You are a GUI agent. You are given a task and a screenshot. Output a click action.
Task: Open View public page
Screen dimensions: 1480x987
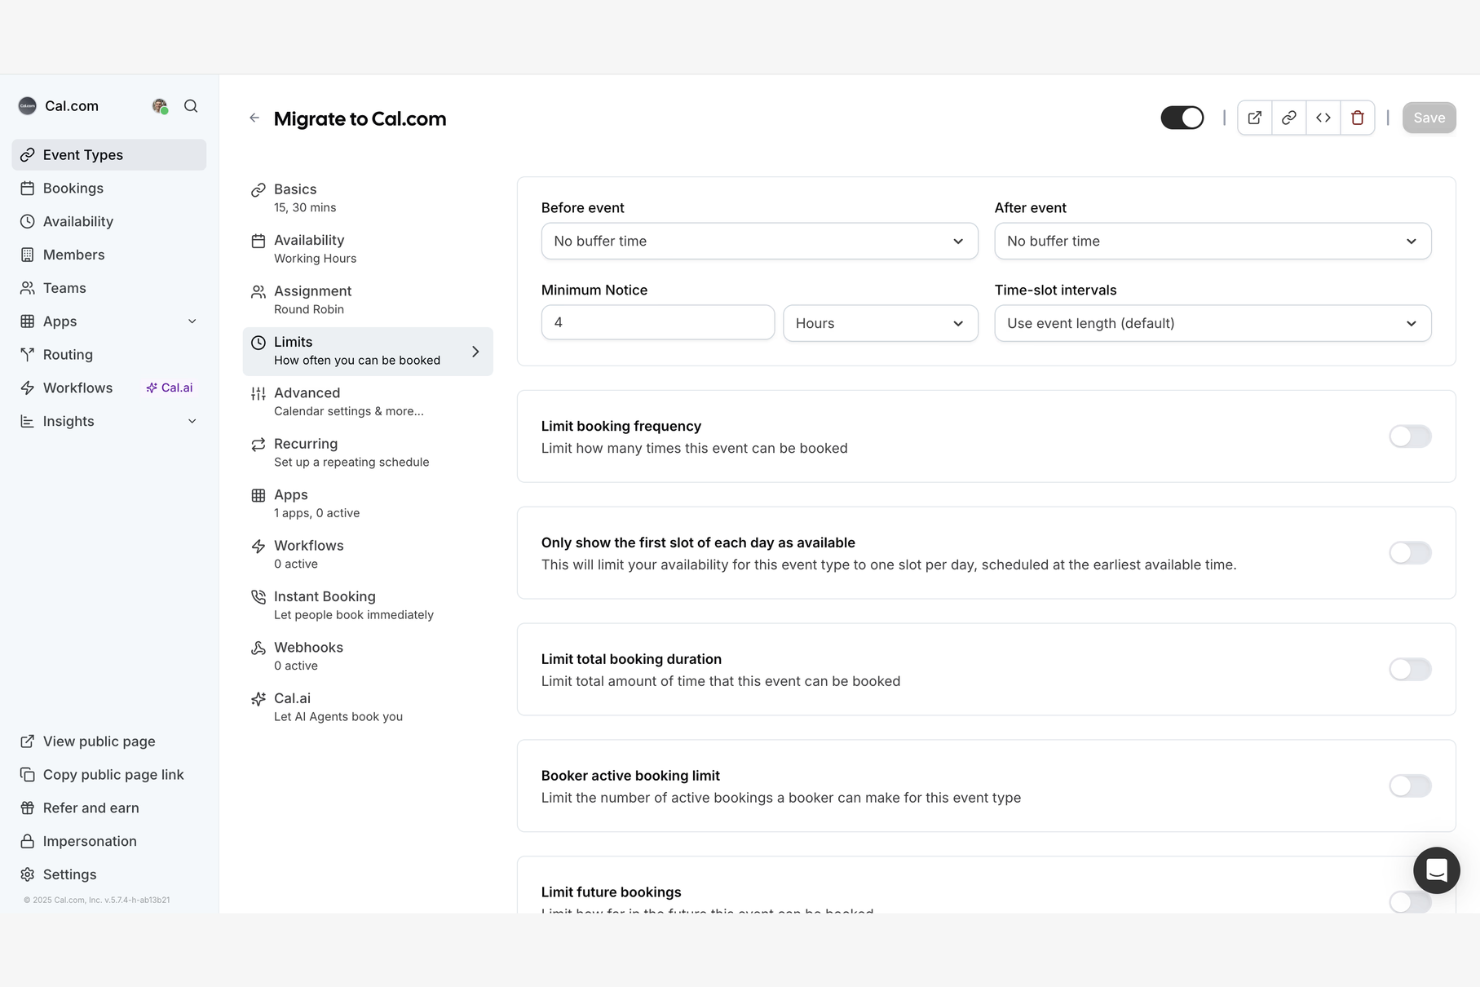99,741
